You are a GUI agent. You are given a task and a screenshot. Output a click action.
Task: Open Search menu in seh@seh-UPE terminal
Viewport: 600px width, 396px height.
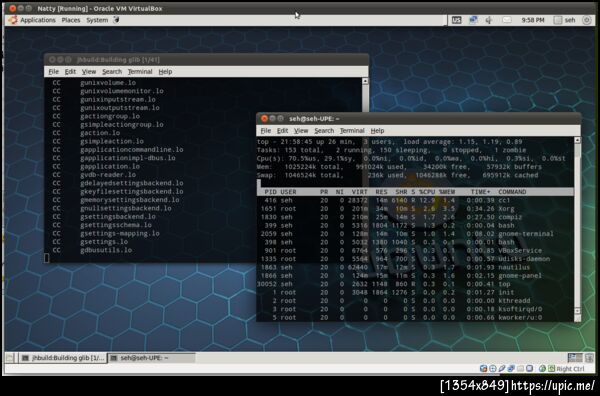(x=324, y=130)
